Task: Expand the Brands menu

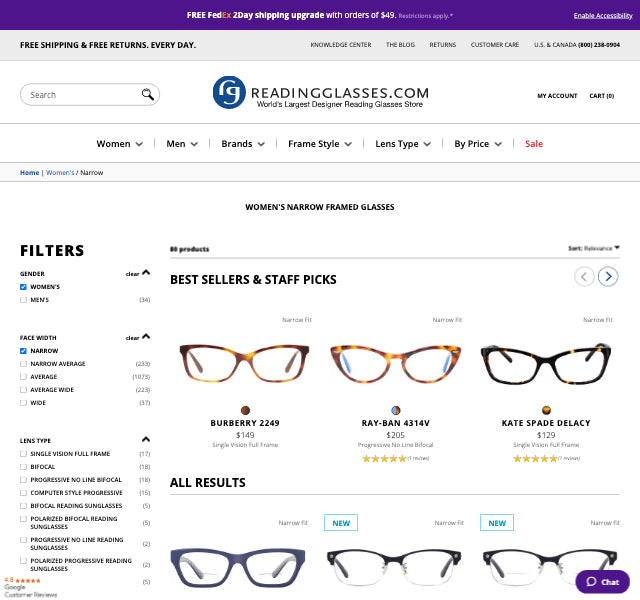Action: (243, 144)
